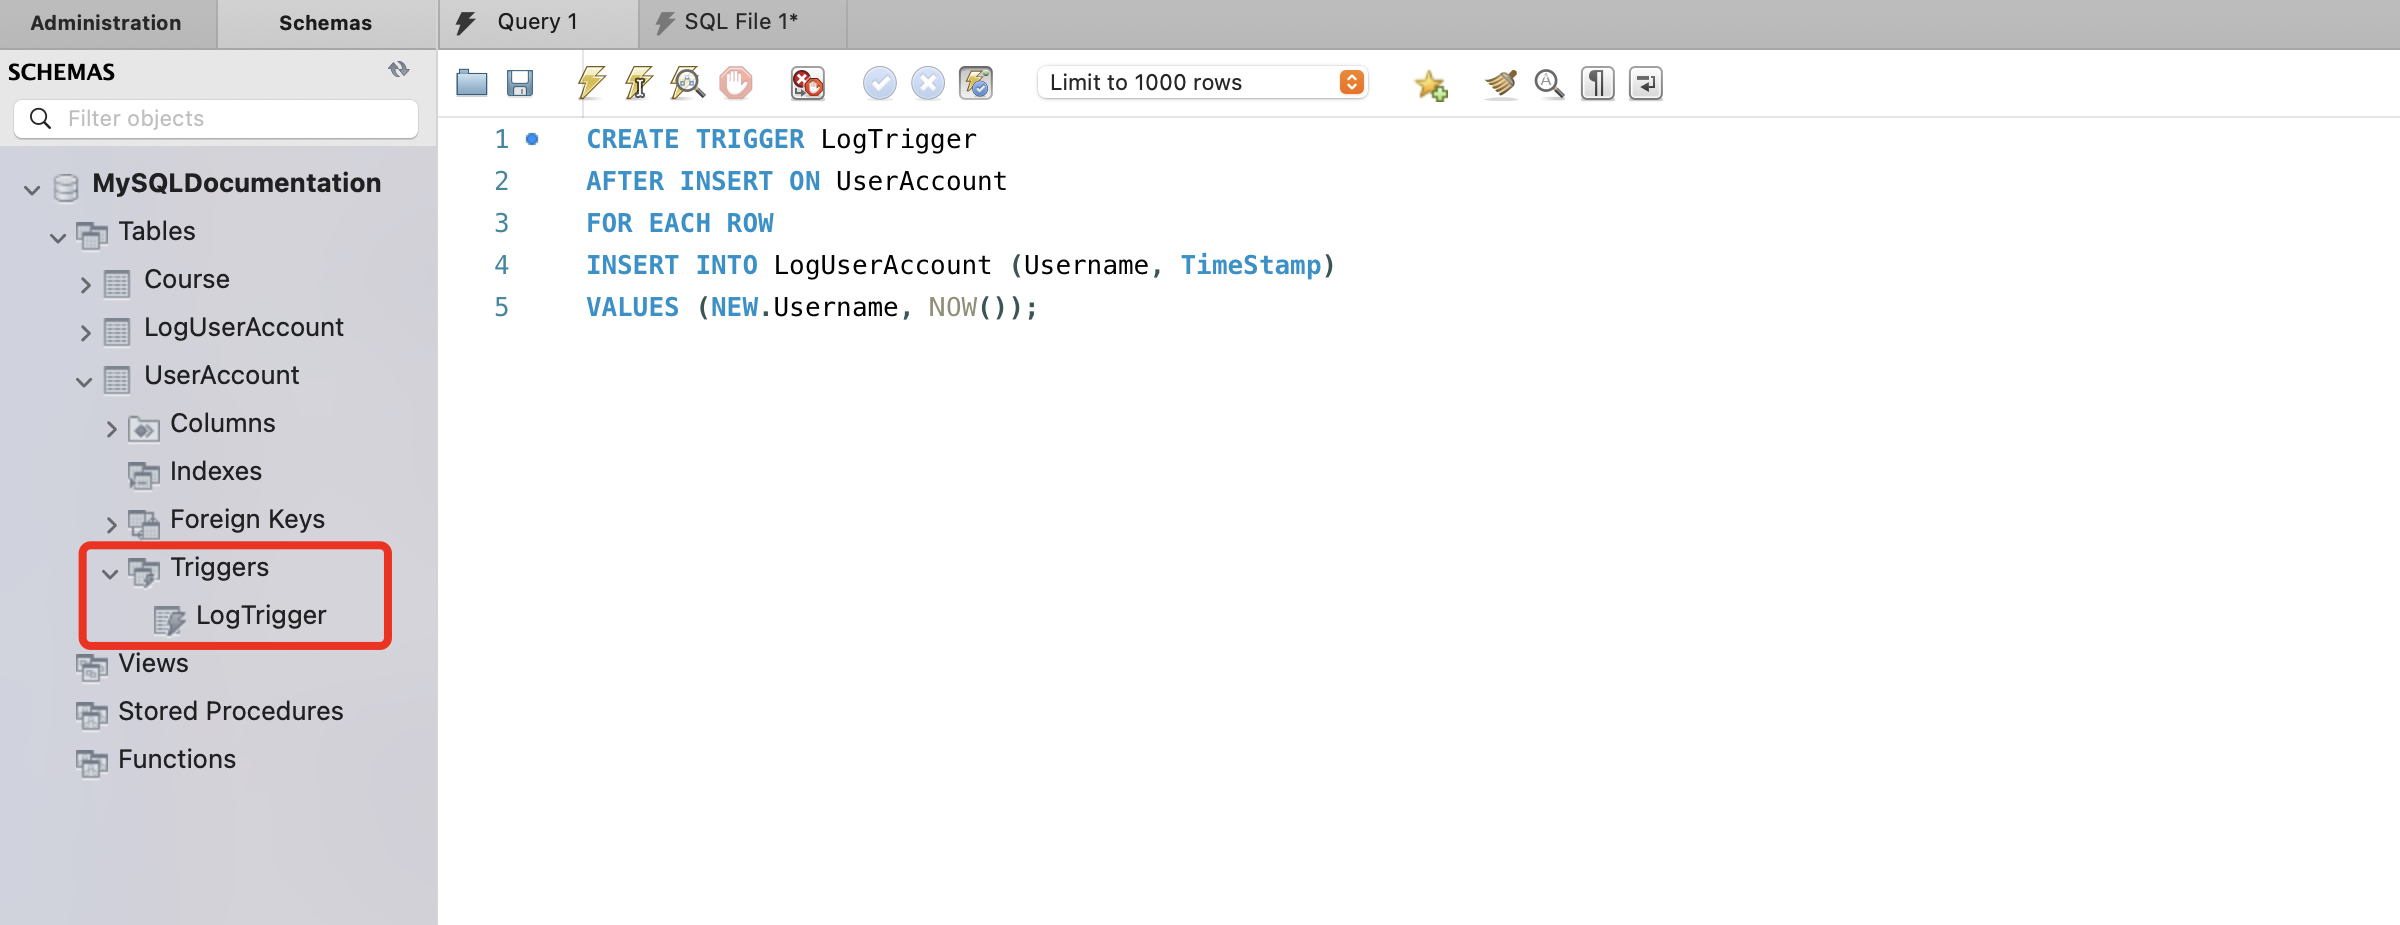2400x925 pixels.
Task: Click the open SQL script folder icon
Action: click(471, 83)
